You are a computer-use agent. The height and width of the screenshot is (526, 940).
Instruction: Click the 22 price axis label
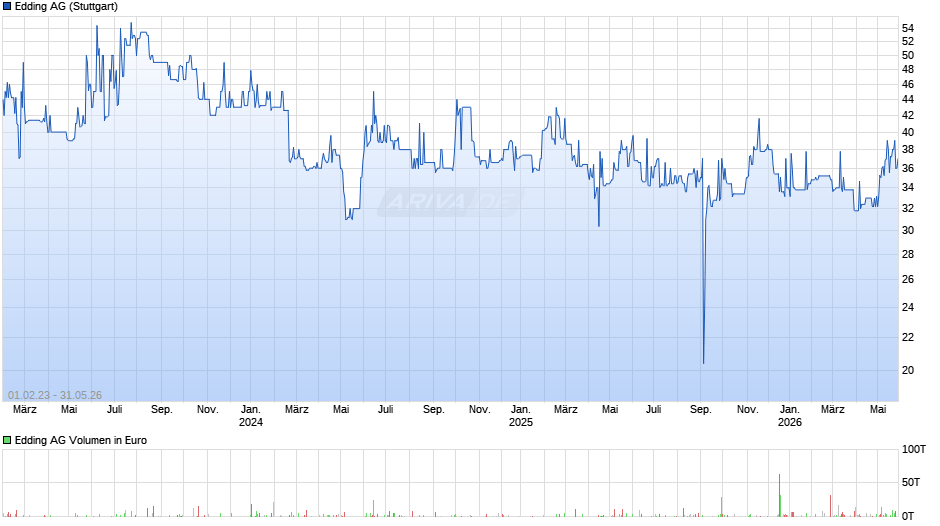908,338
